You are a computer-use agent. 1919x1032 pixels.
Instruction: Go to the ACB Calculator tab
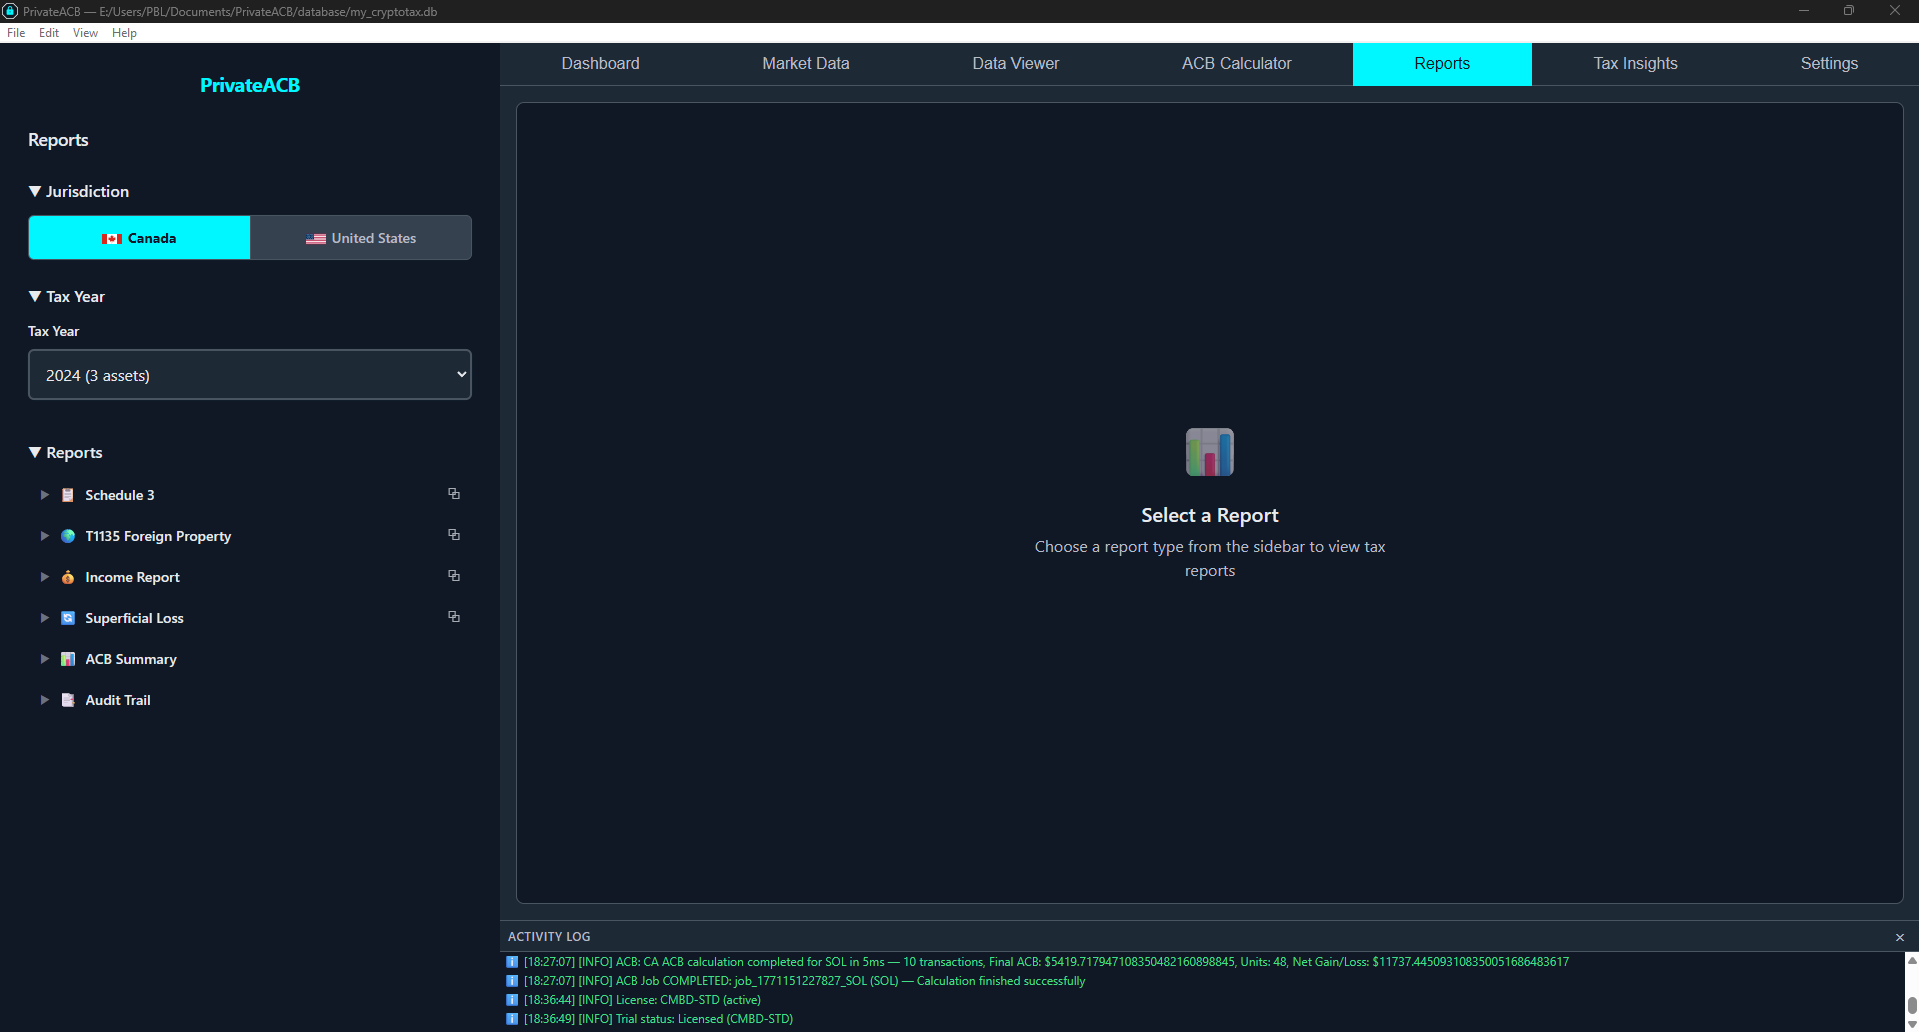coord(1236,63)
